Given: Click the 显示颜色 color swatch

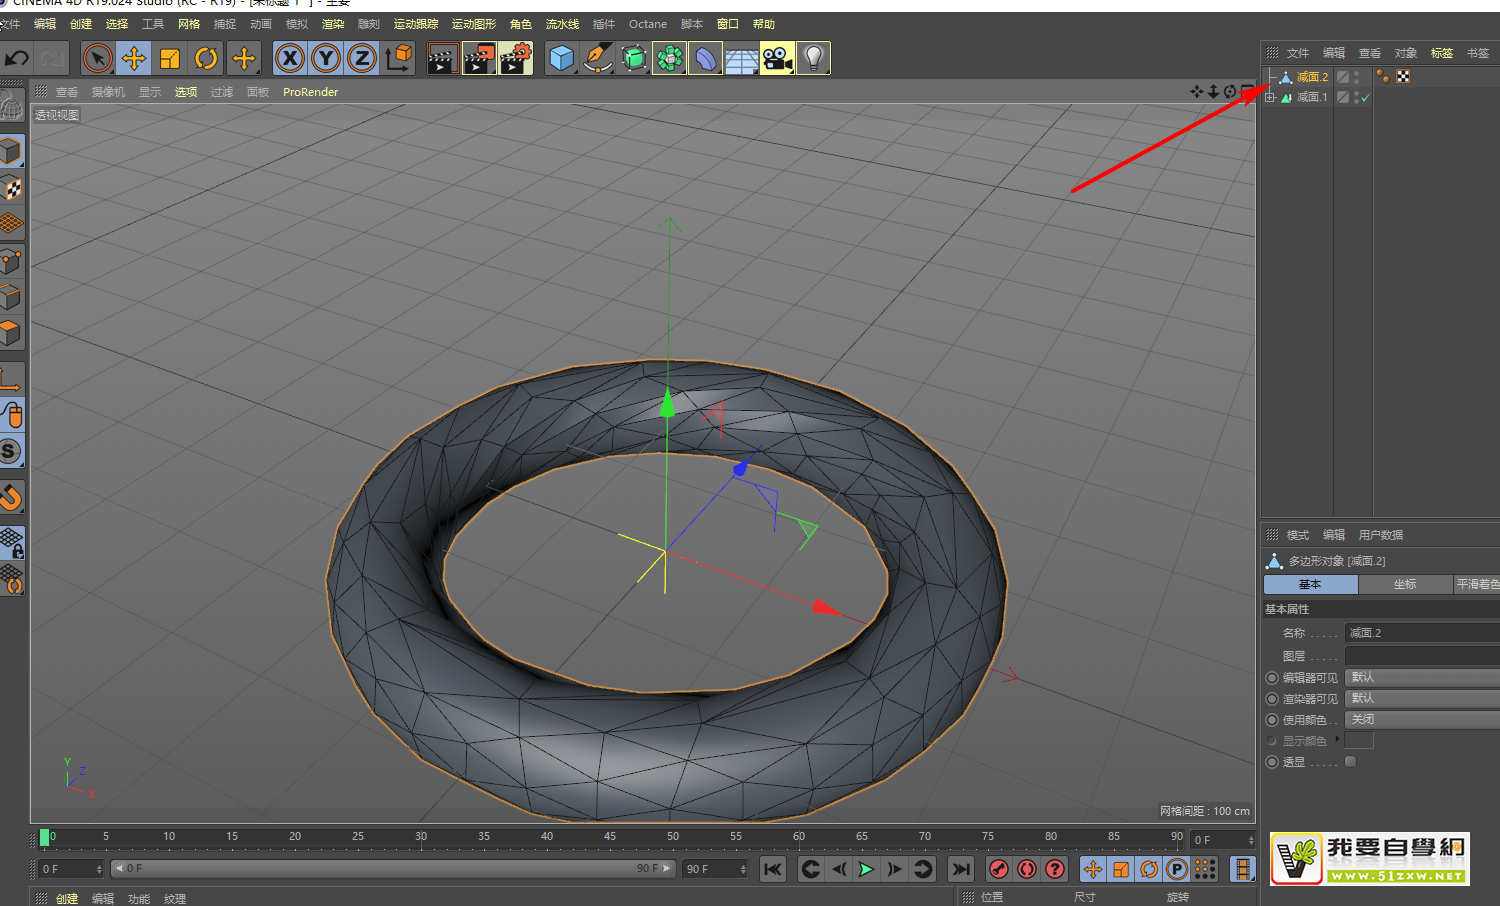Looking at the screenshot, I should click(1359, 741).
